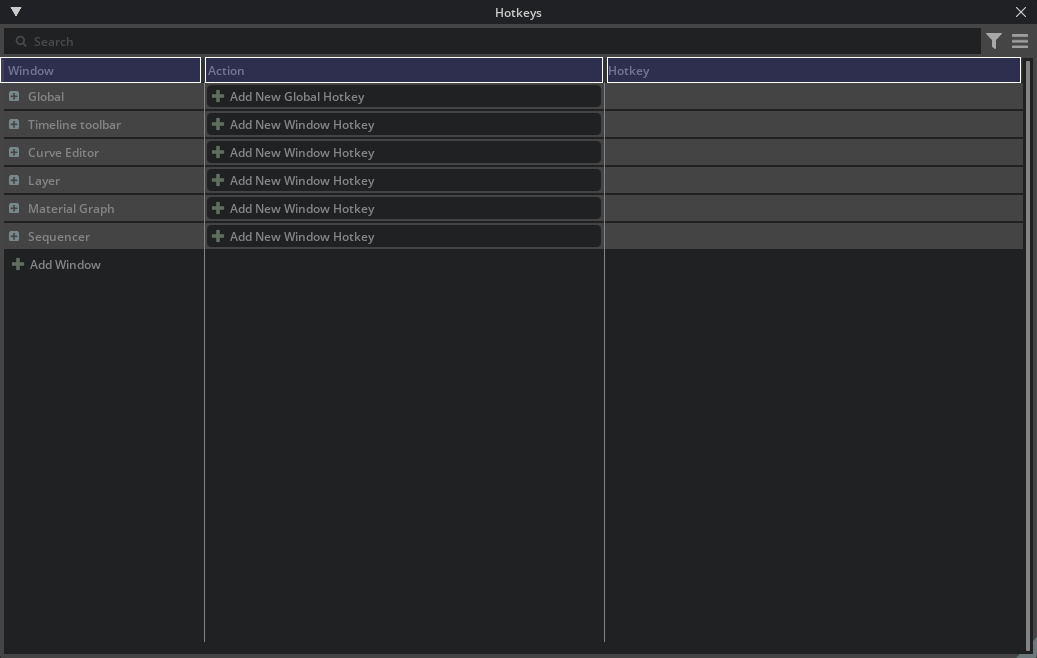Select the Timeline toolbar row label
1037x658 pixels.
pyautogui.click(x=74, y=124)
